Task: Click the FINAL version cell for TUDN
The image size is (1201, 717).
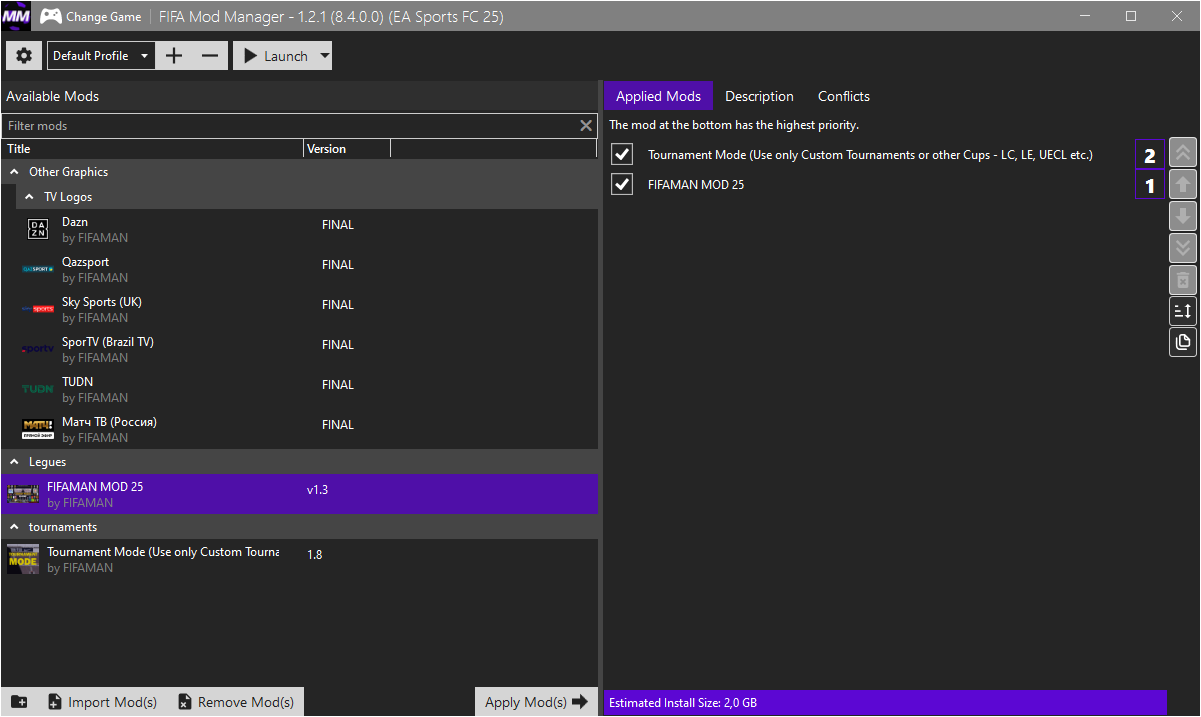Action: (338, 385)
